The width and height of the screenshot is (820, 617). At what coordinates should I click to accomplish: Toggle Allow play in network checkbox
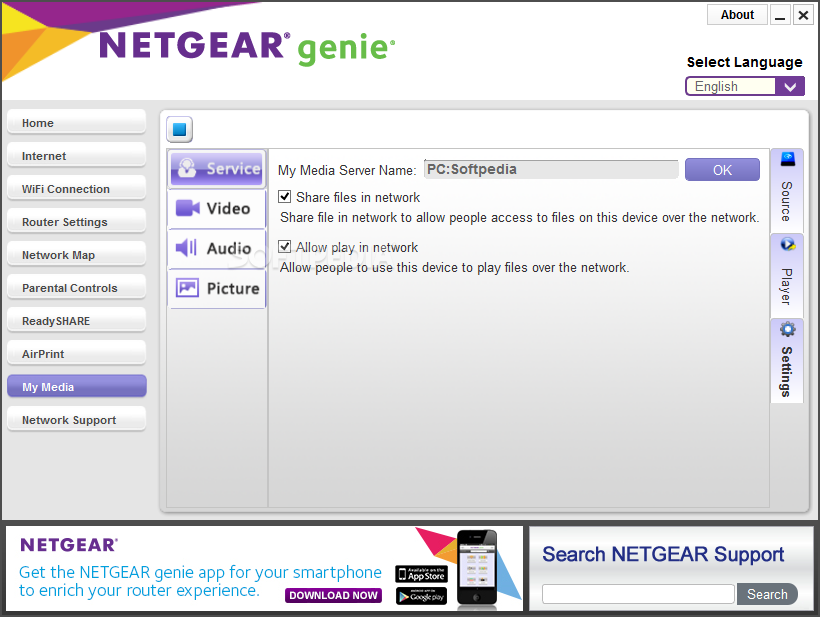(284, 246)
